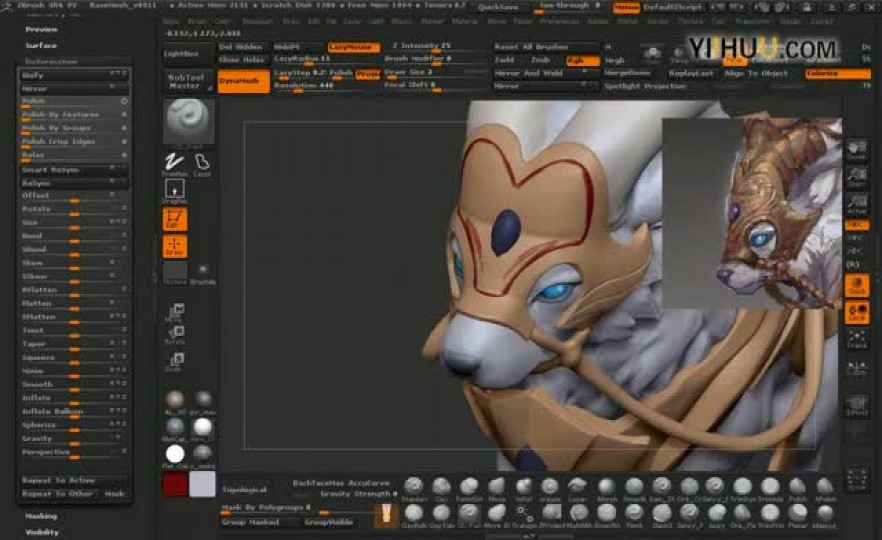
Task: Toggle the DynaMesh button
Action: (244, 81)
